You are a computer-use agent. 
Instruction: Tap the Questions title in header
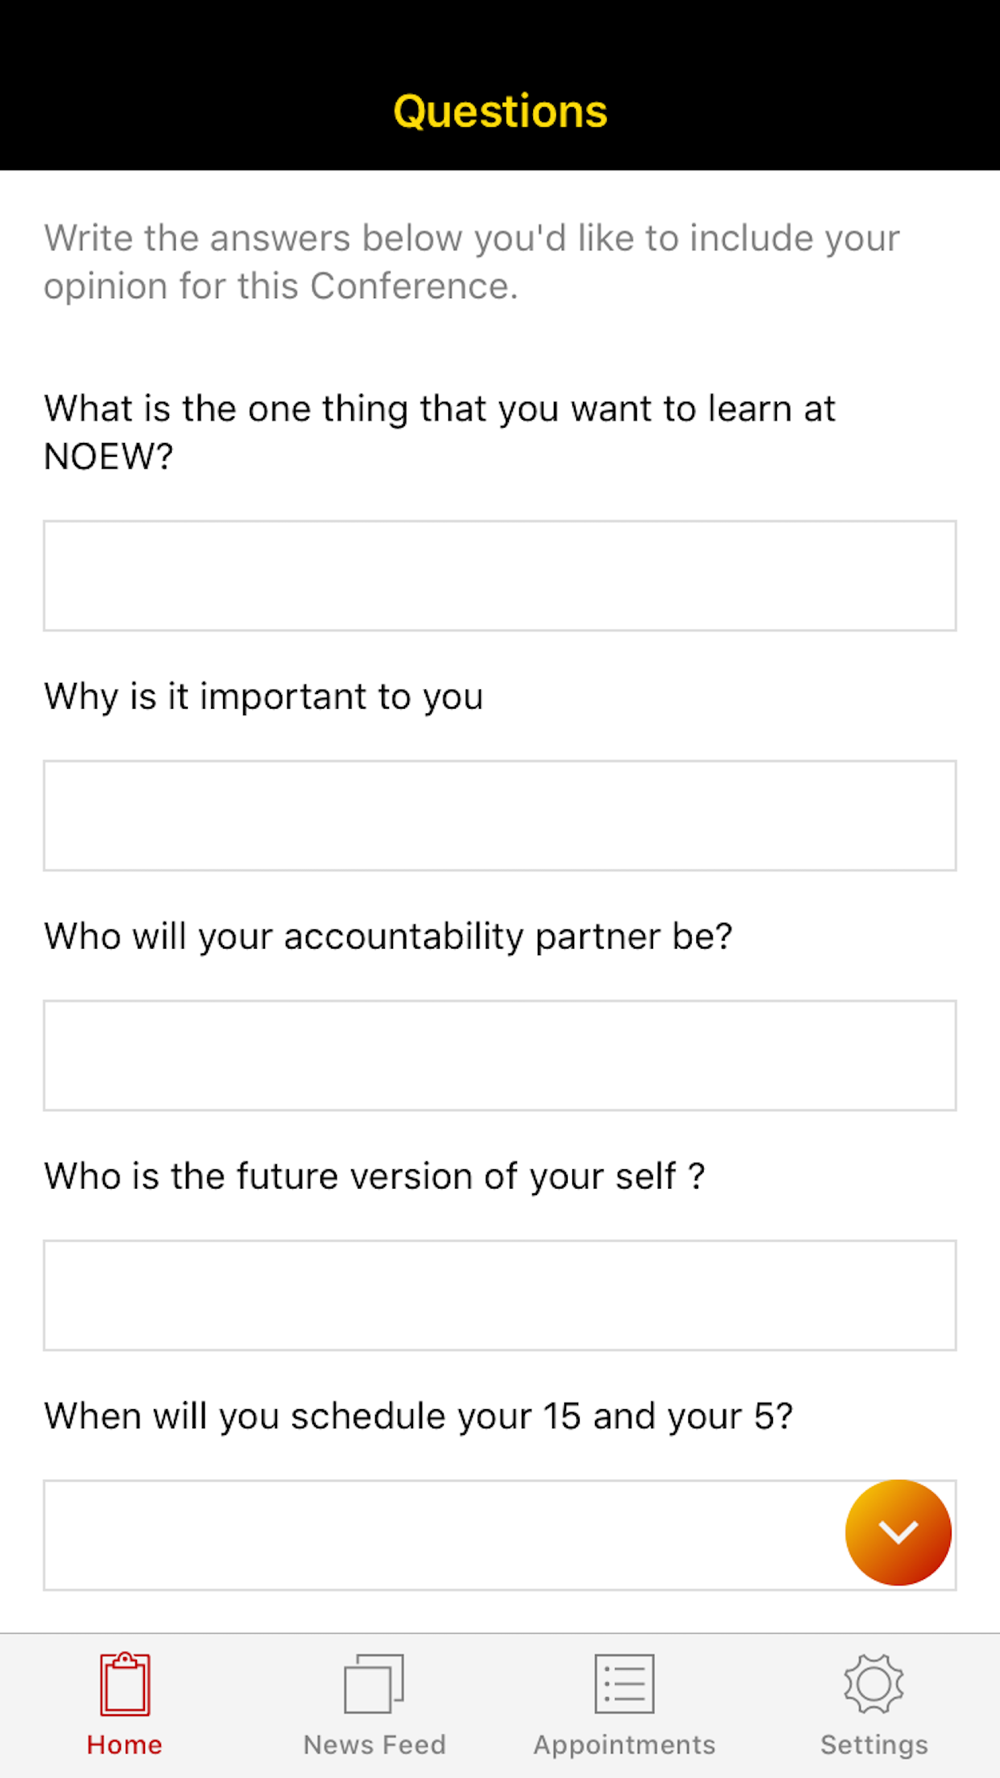(500, 111)
